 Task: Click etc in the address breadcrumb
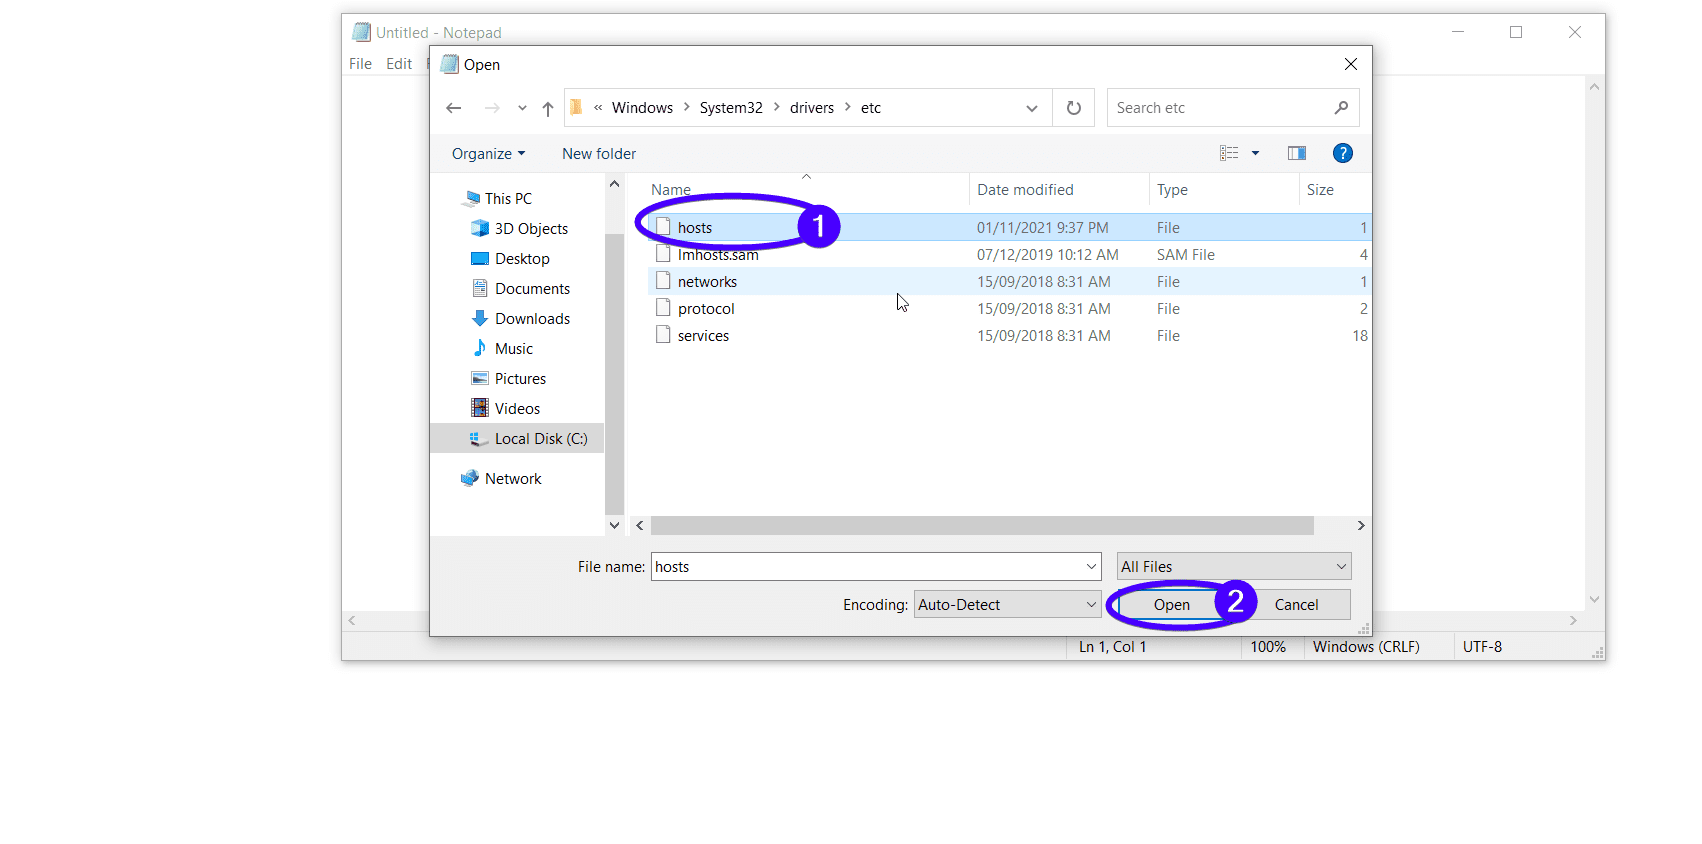(x=871, y=108)
